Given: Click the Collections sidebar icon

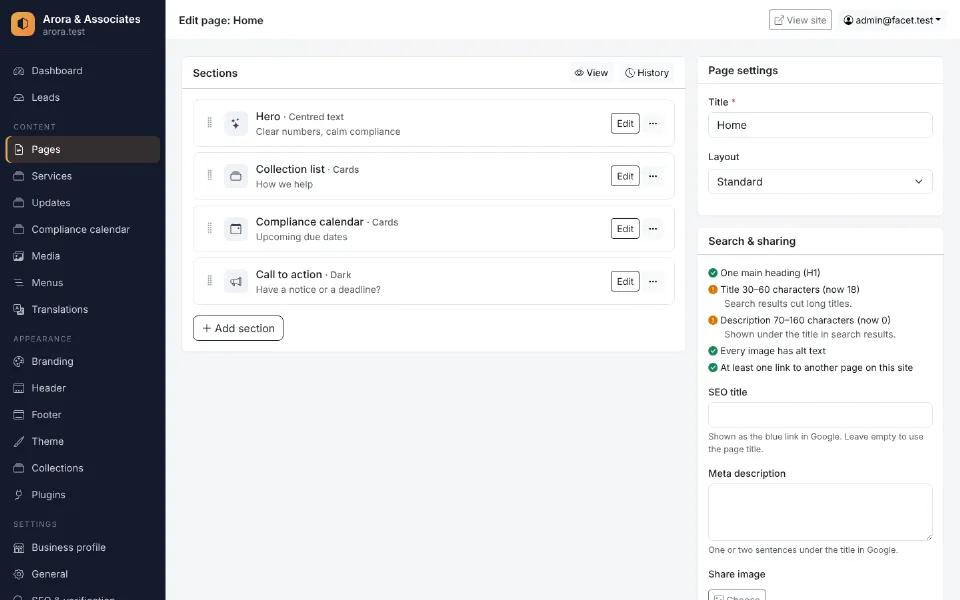Looking at the screenshot, I should pos(19,468).
